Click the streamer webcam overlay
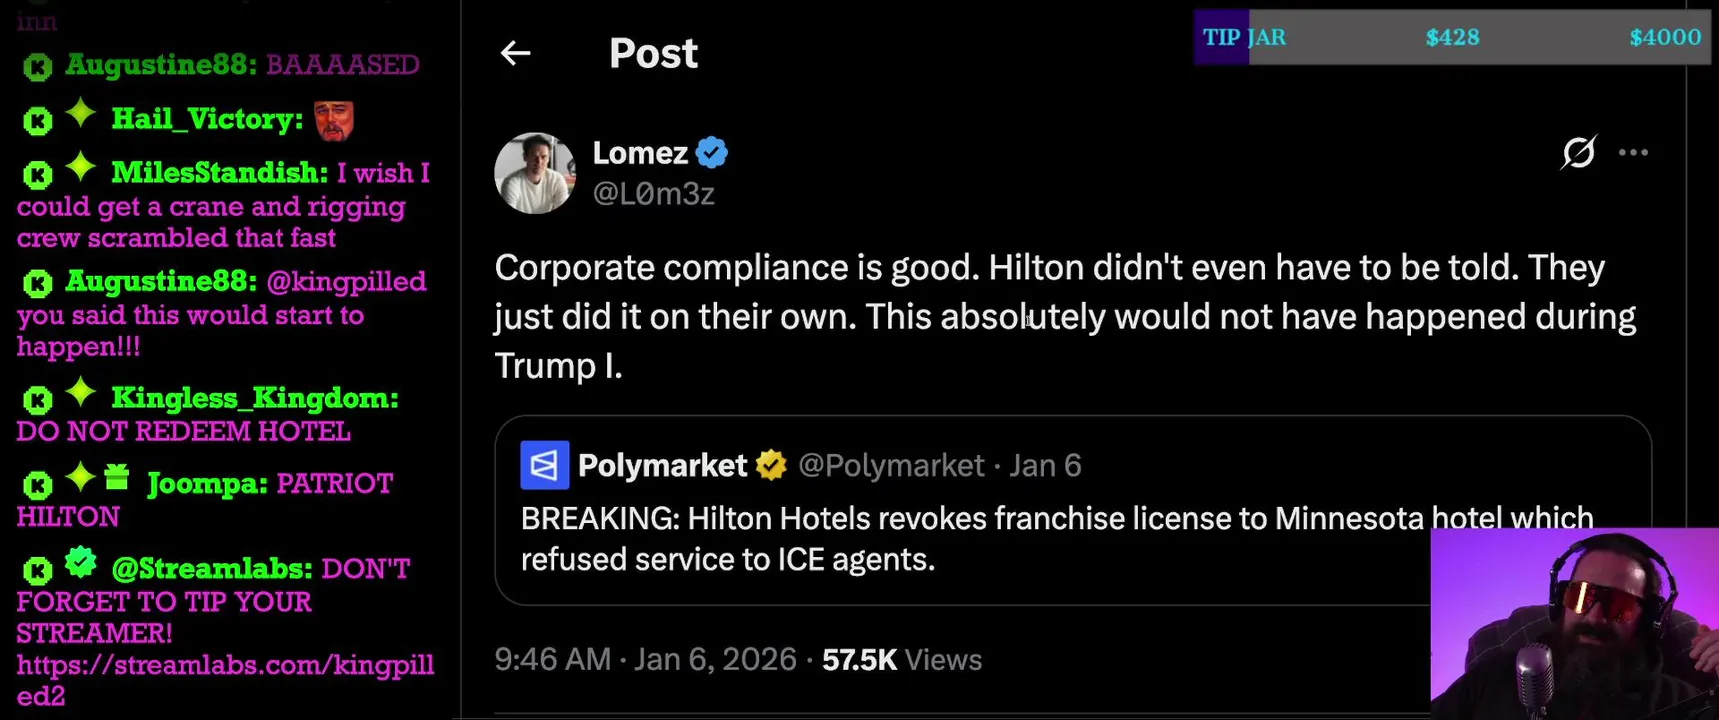1719x720 pixels. [1574, 624]
